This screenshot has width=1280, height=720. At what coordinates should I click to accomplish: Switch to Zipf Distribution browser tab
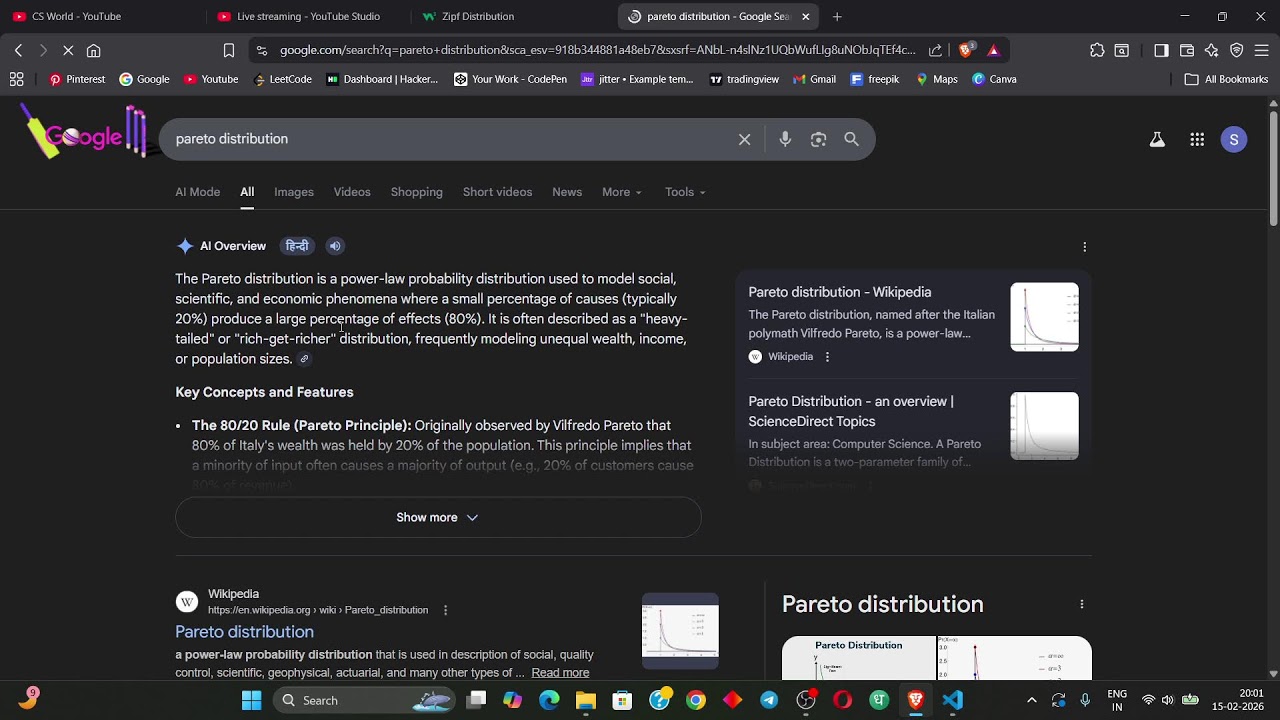click(x=511, y=16)
